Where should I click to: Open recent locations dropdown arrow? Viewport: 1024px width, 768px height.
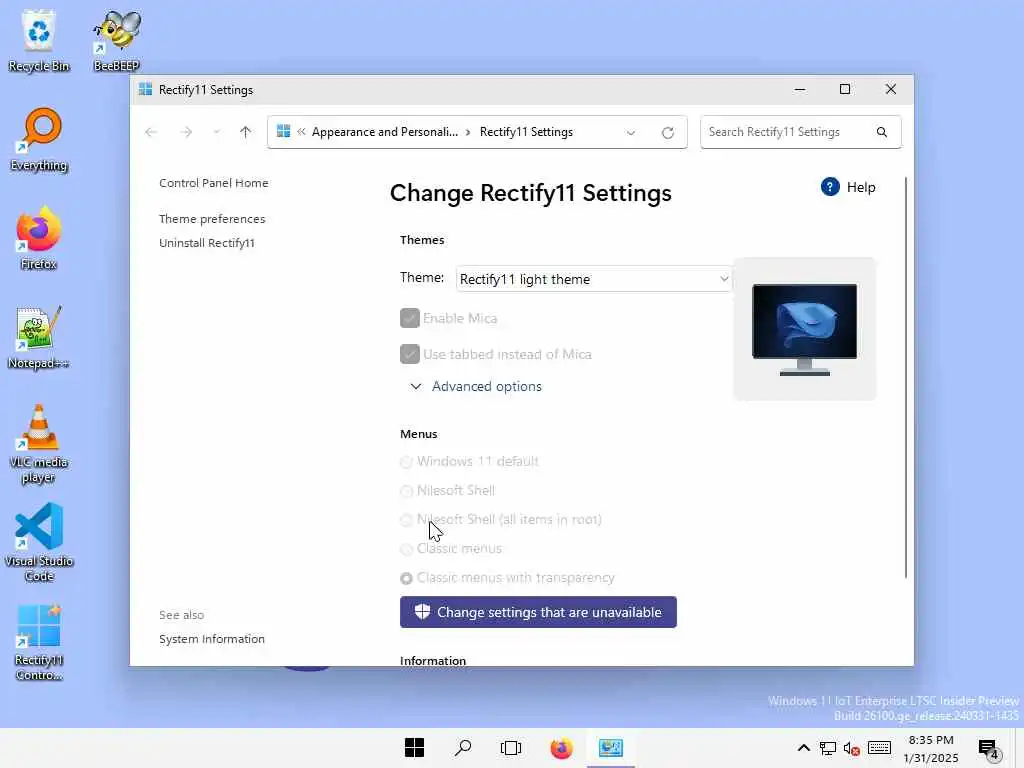216,132
